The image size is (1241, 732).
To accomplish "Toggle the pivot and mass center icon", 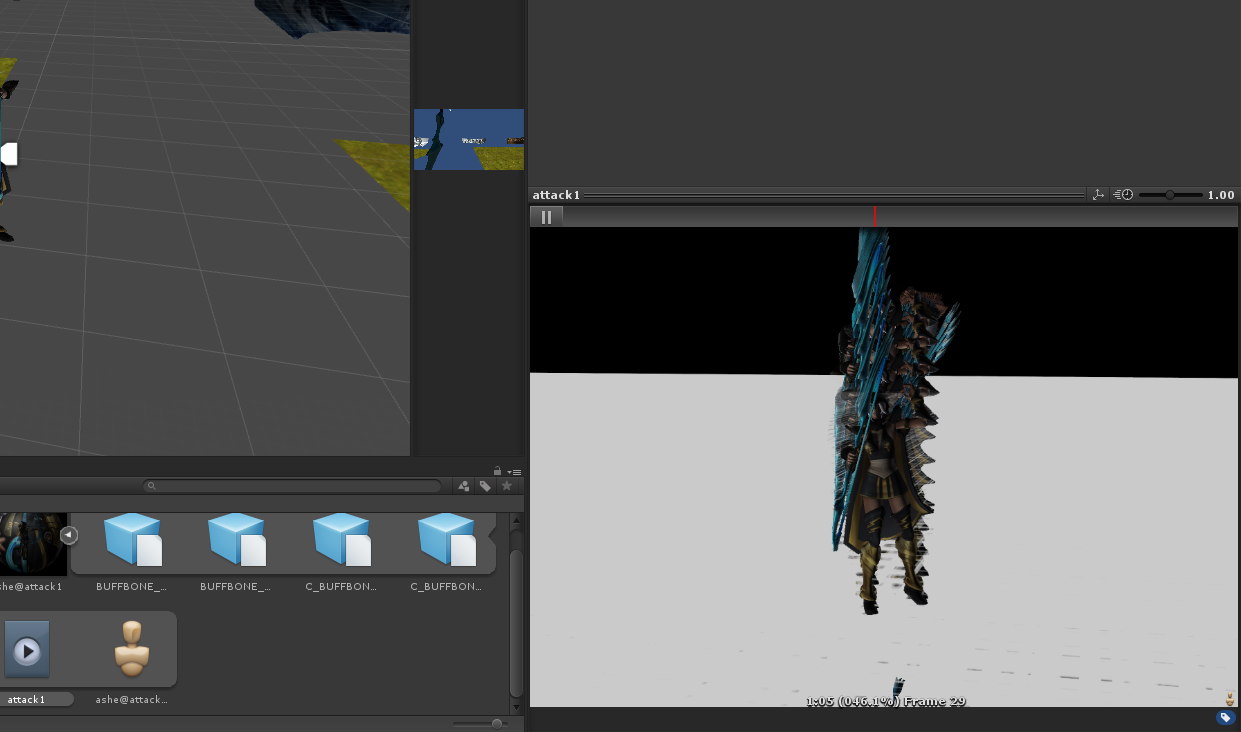I will pos(1098,195).
